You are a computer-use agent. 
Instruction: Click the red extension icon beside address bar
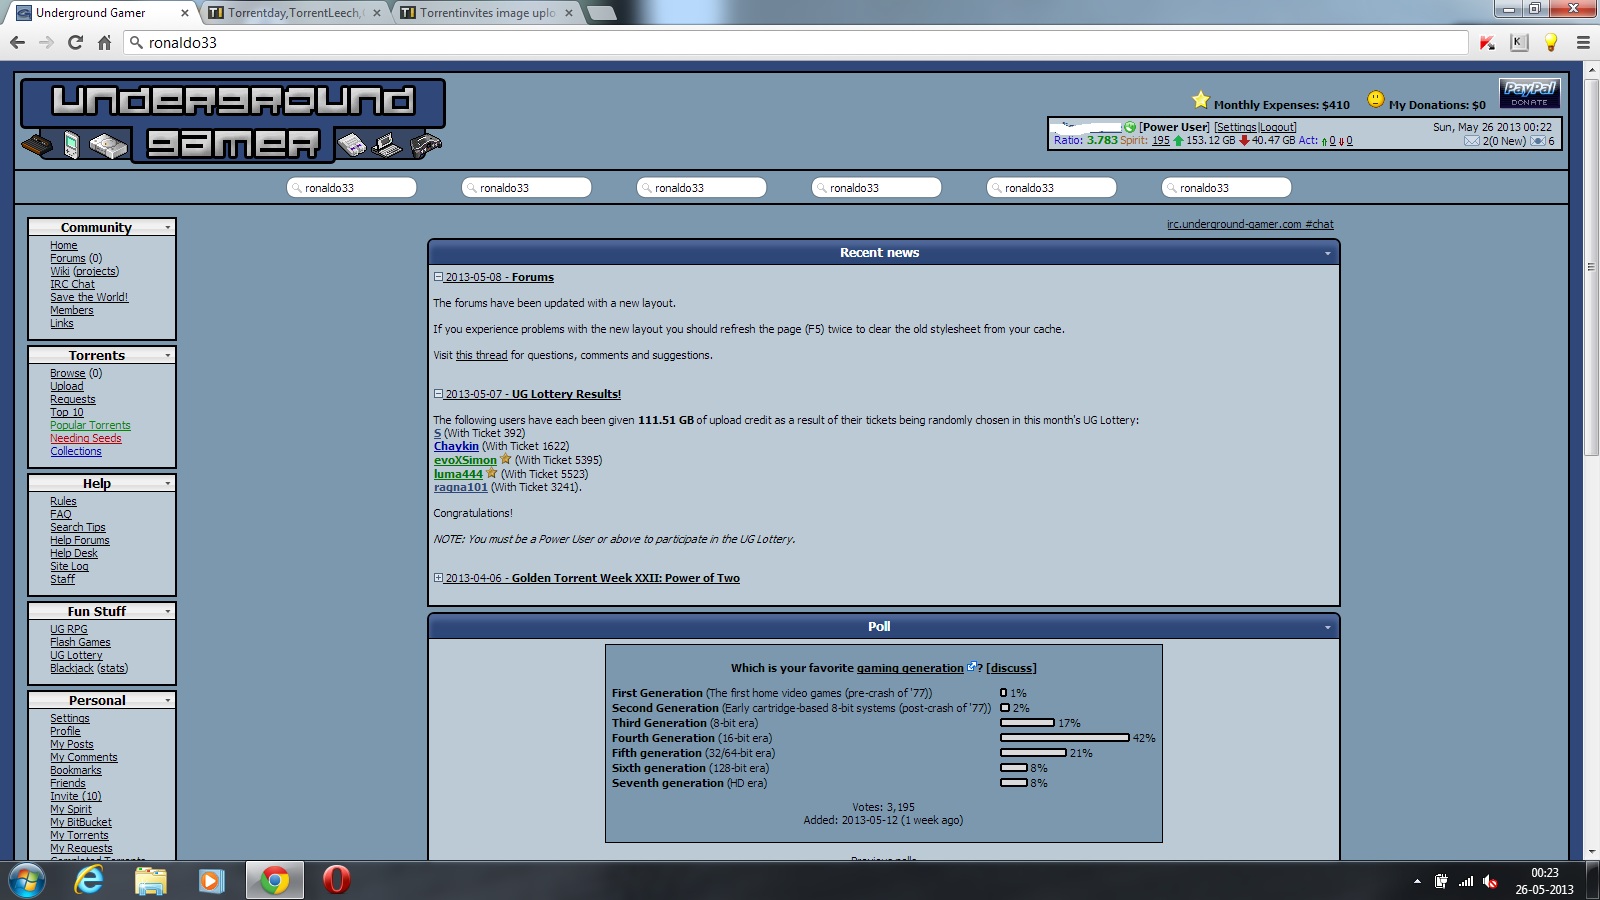pos(1487,42)
